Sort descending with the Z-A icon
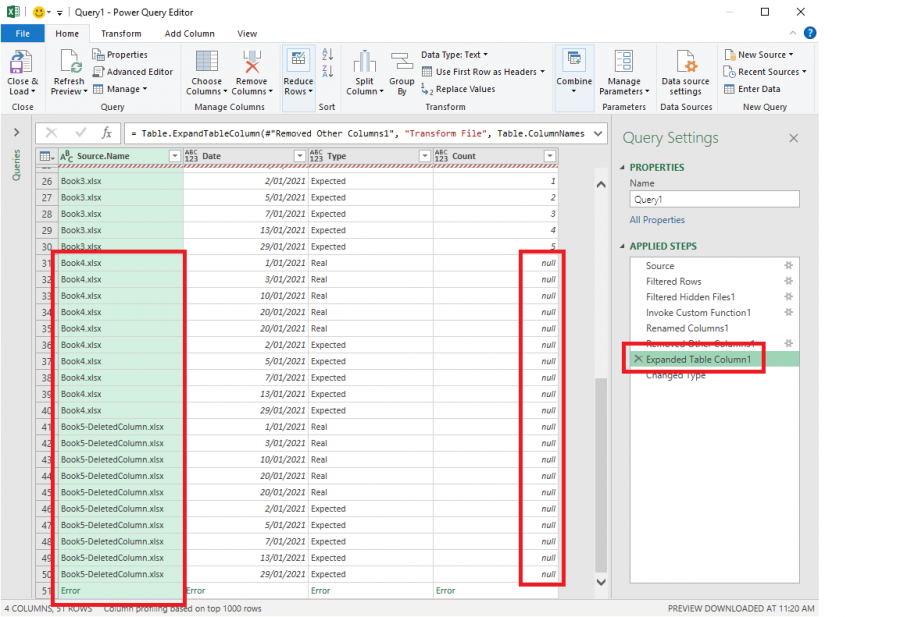This screenshot has height=617, width=900. [x=327, y=71]
